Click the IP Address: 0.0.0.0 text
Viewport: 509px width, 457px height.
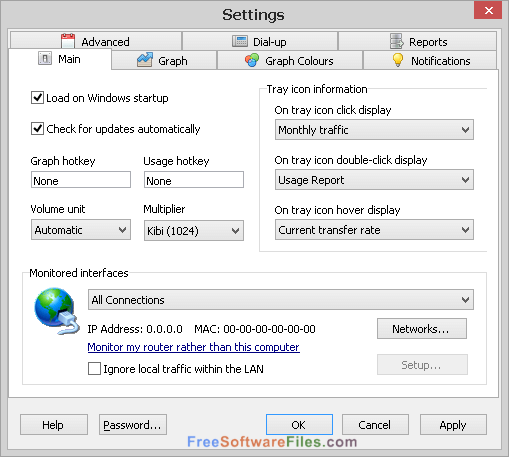pyautogui.click(x=135, y=329)
